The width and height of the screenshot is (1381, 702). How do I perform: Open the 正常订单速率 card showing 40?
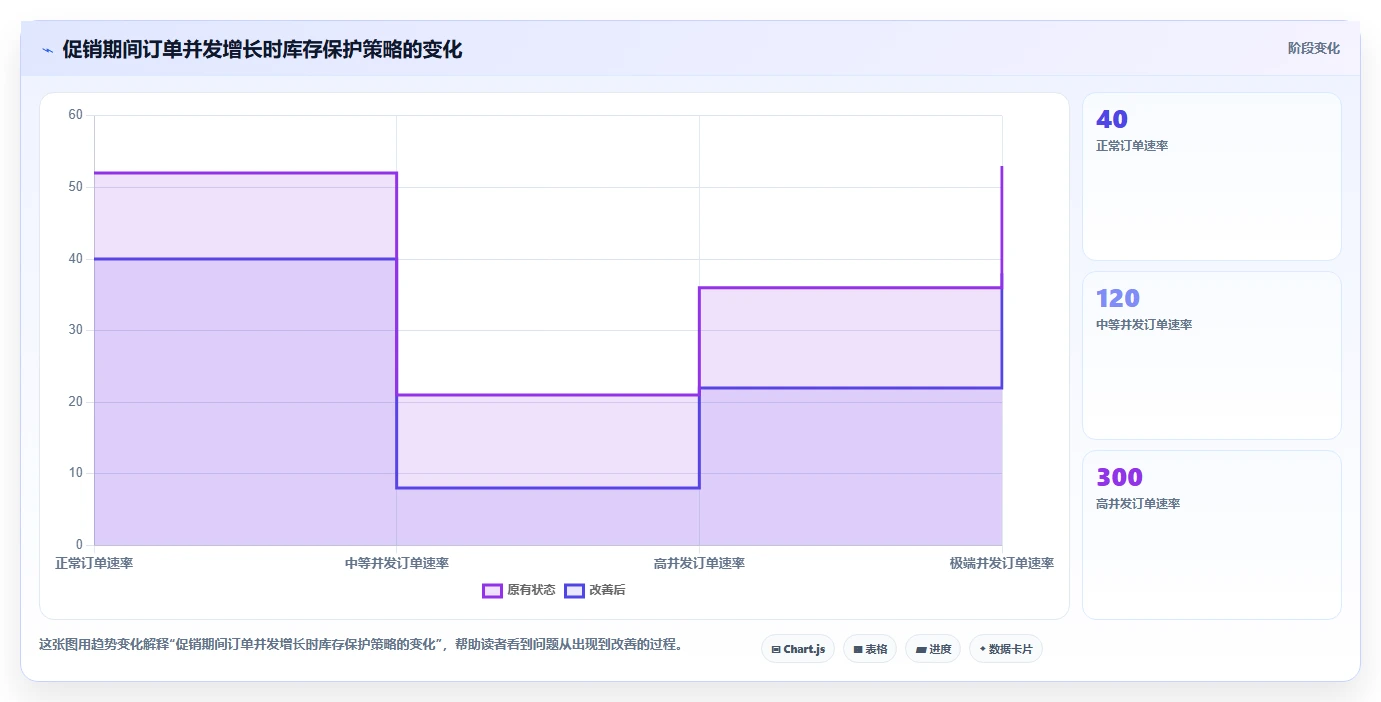pos(1212,177)
